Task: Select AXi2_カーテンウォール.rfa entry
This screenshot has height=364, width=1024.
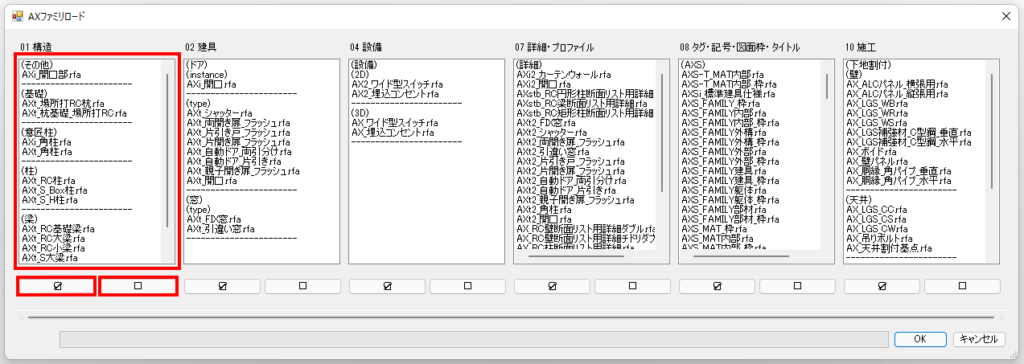Action: tap(564, 75)
